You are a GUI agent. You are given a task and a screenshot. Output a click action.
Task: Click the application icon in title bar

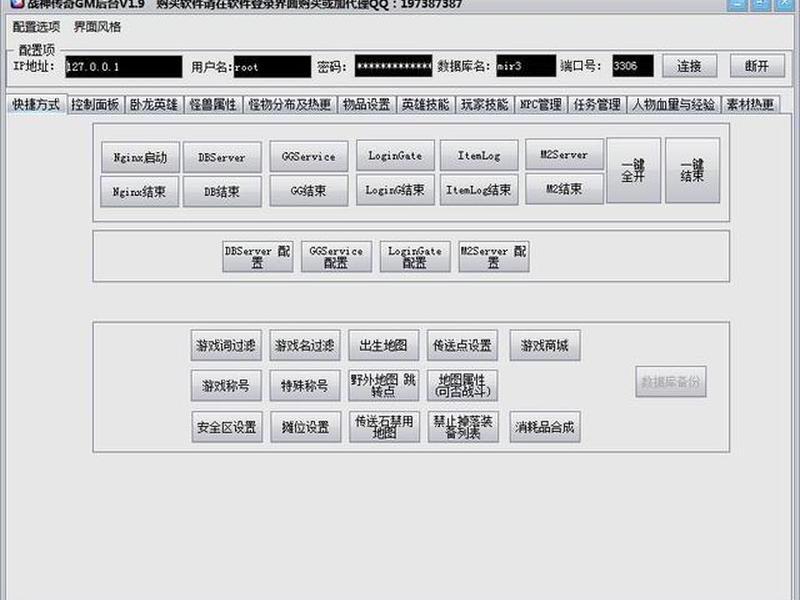[16, 4]
